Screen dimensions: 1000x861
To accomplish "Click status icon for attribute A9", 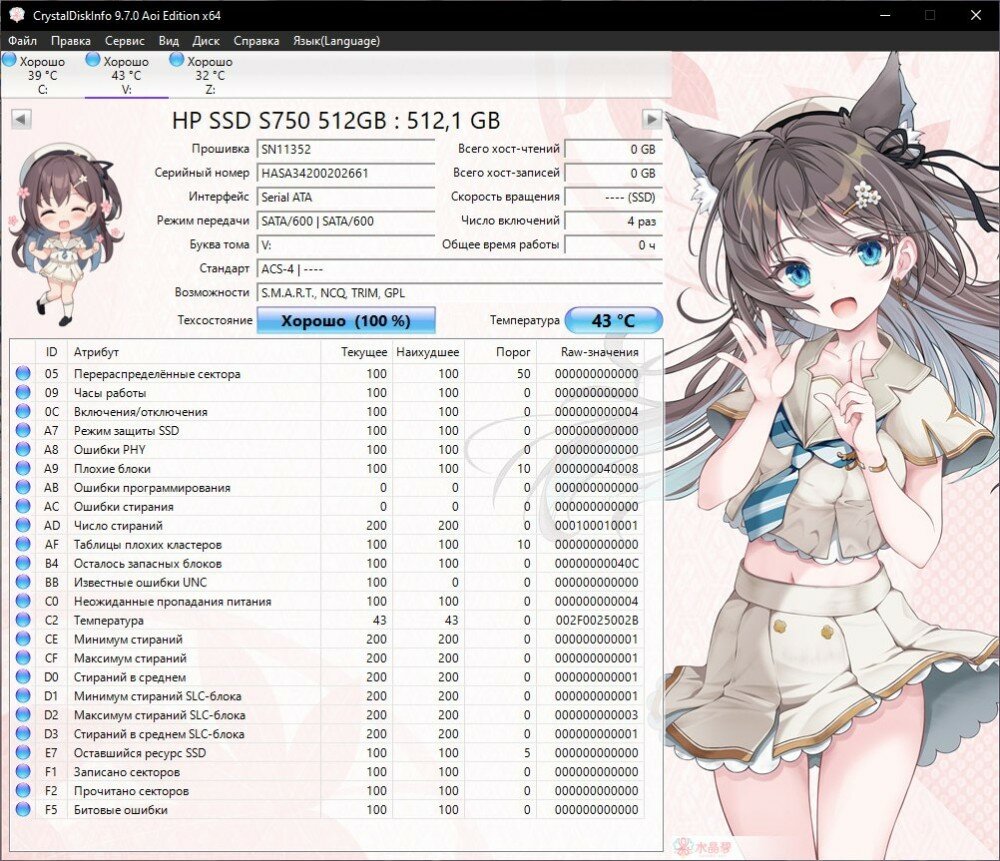I will tap(23, 468).
